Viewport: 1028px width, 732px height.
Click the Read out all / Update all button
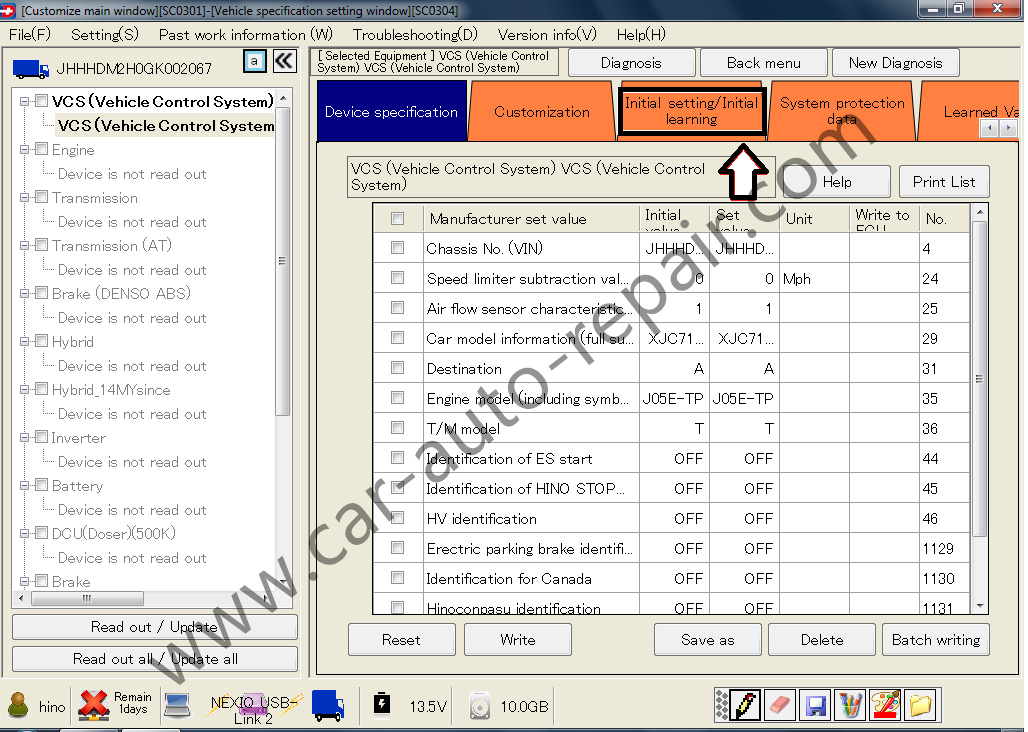(155, 659)
